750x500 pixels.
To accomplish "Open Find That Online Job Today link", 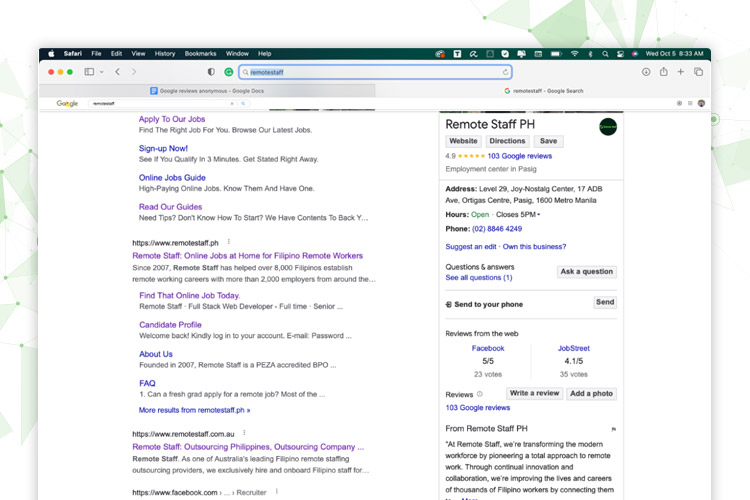I will 189,295.
